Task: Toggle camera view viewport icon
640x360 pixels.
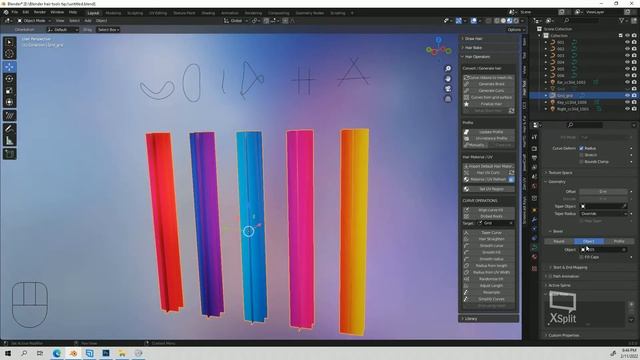Action: [448, 89]
